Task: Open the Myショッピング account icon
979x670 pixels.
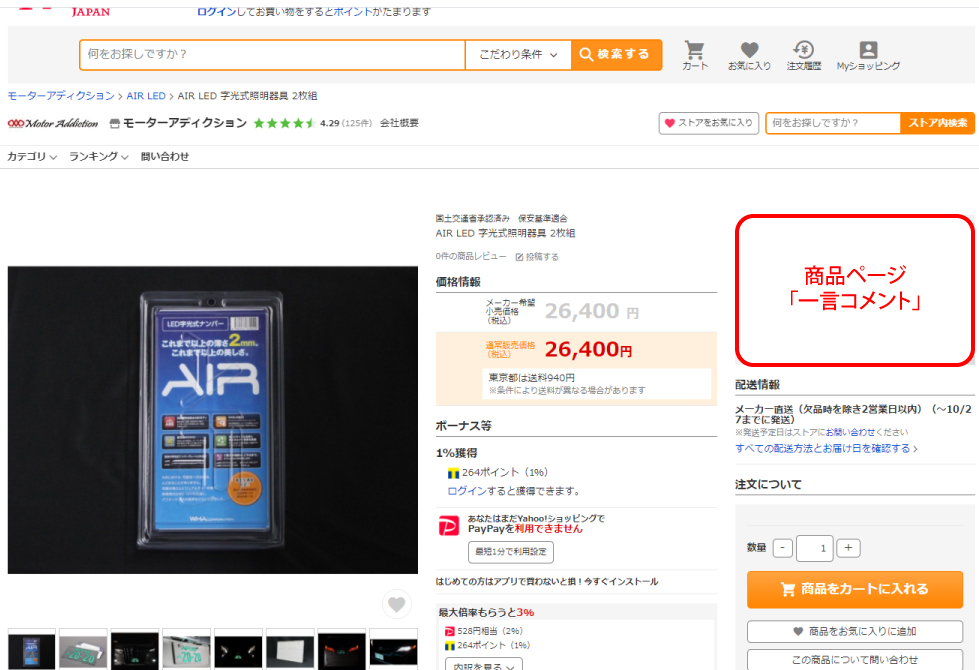Action: point(868,55)
